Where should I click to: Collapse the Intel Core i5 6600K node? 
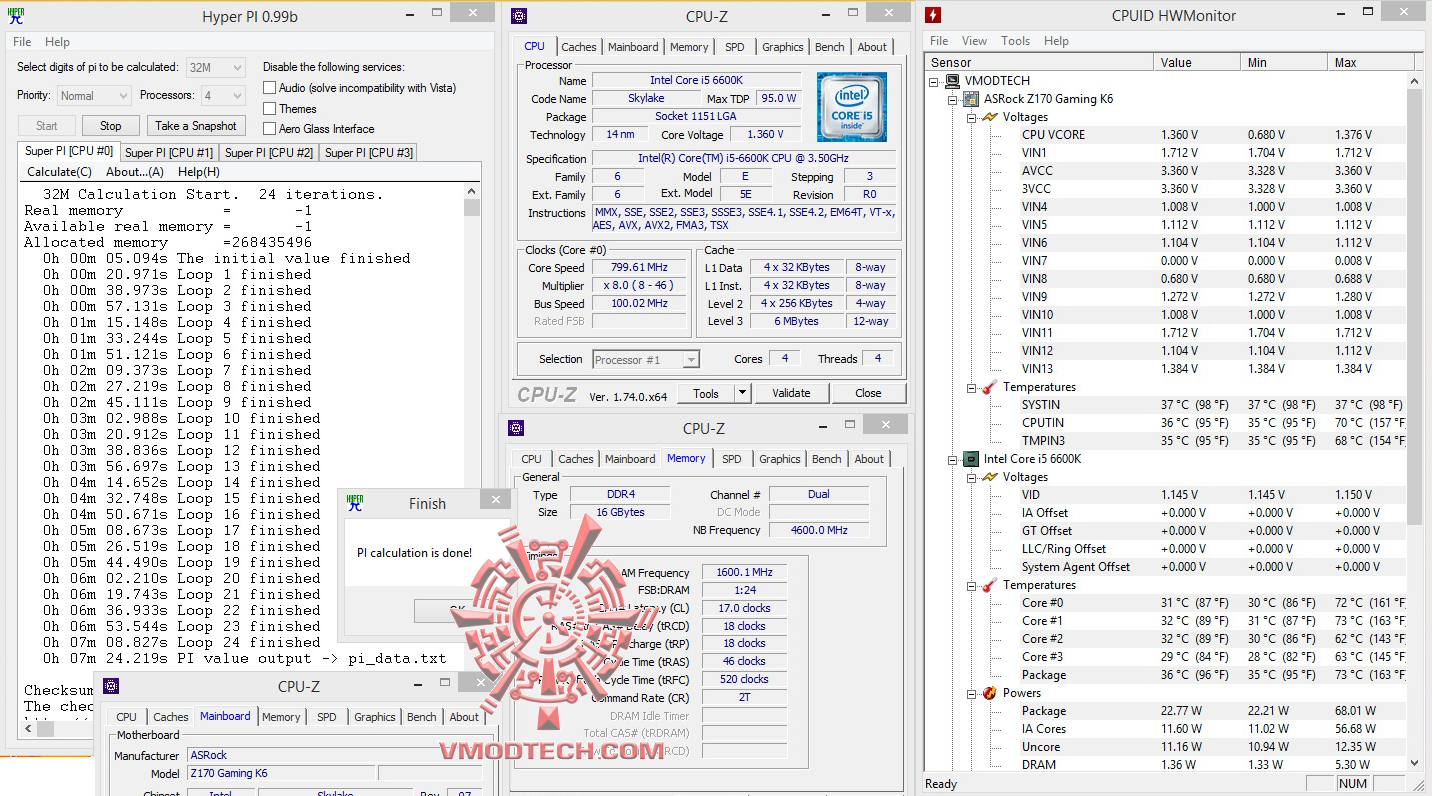click(952, 459)
